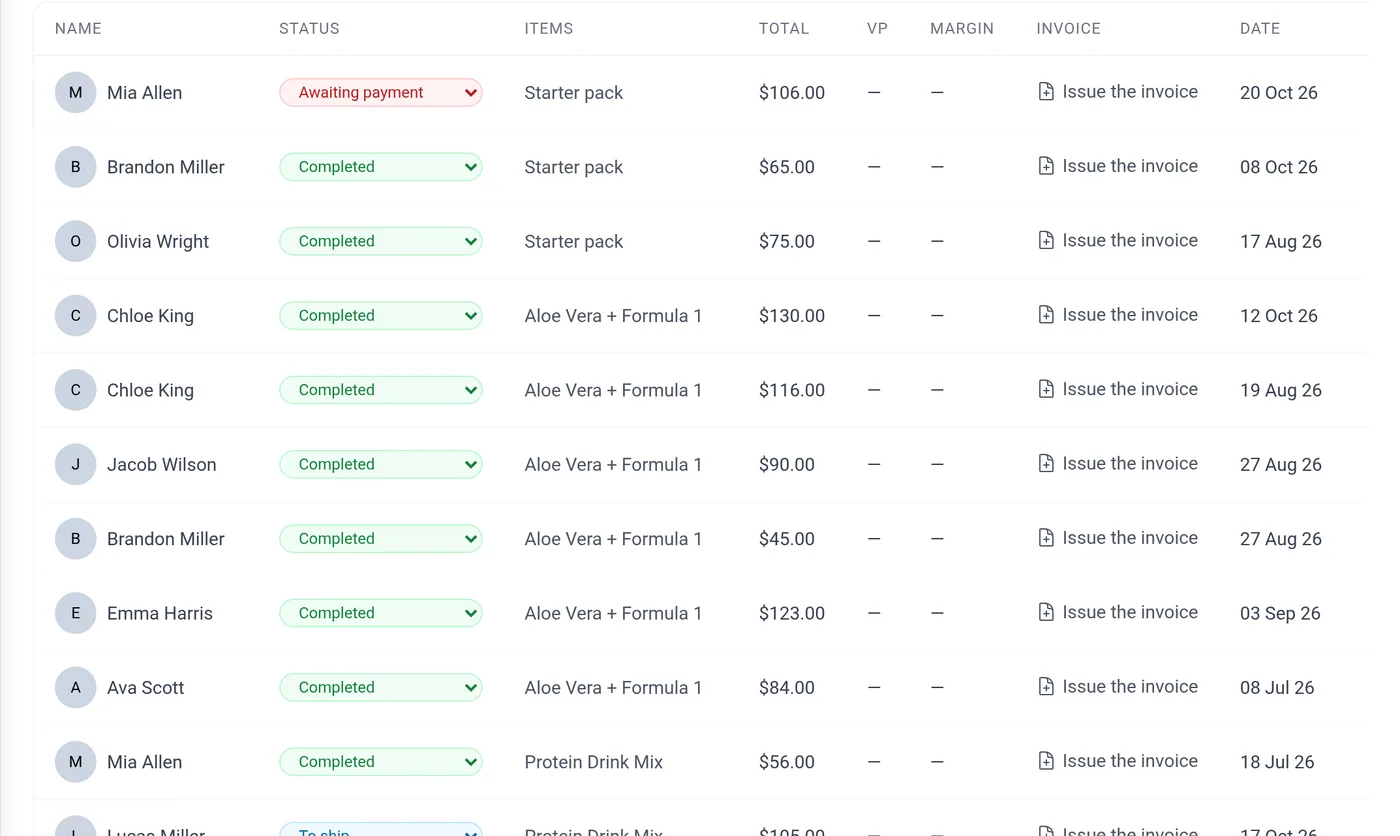Click the B avatar for Brandon Miller's $65.00 order

(75, 167)
